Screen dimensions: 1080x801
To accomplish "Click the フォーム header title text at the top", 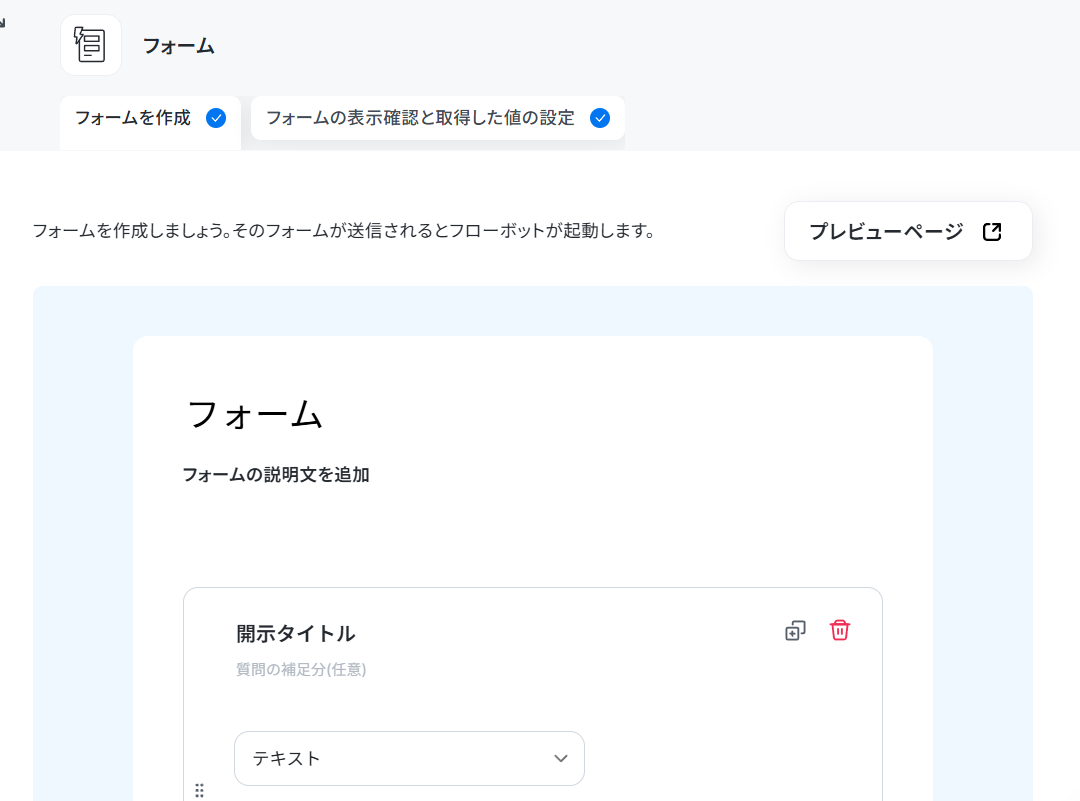I will tap(178, 46).
